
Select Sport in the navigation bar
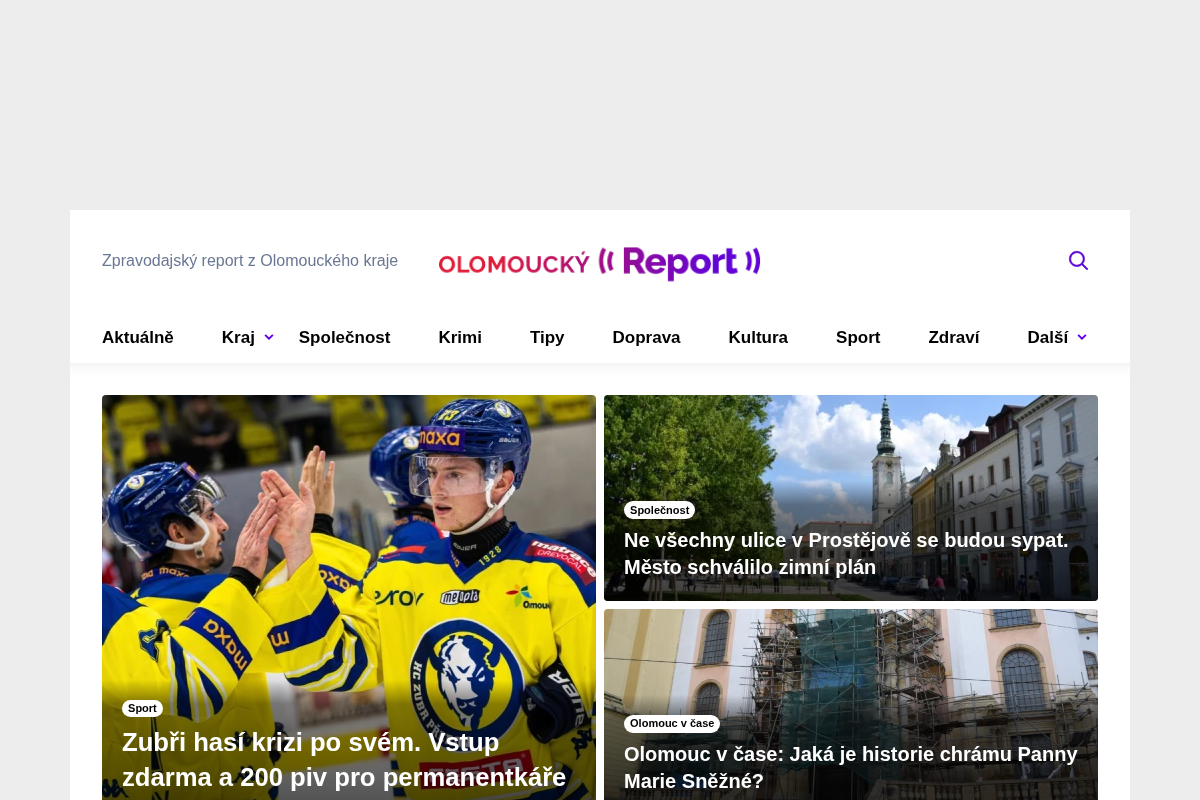tap(858, 337)
